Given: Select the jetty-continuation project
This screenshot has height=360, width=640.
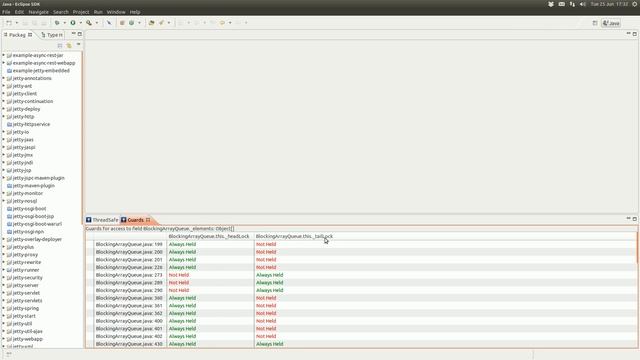Looking at the screenshot, I should tap(33, 101).
